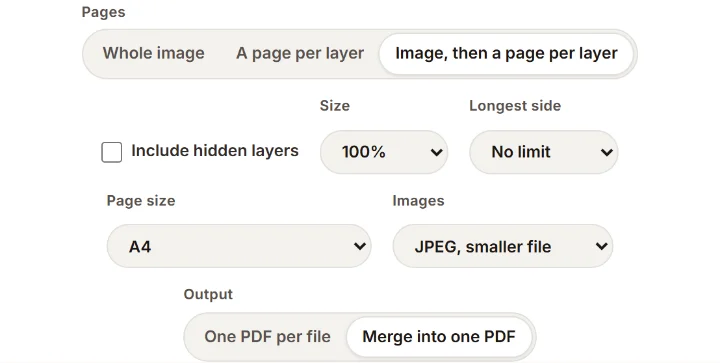Click the 'Images' field label

pyautogui.click(x=418, y=201)
